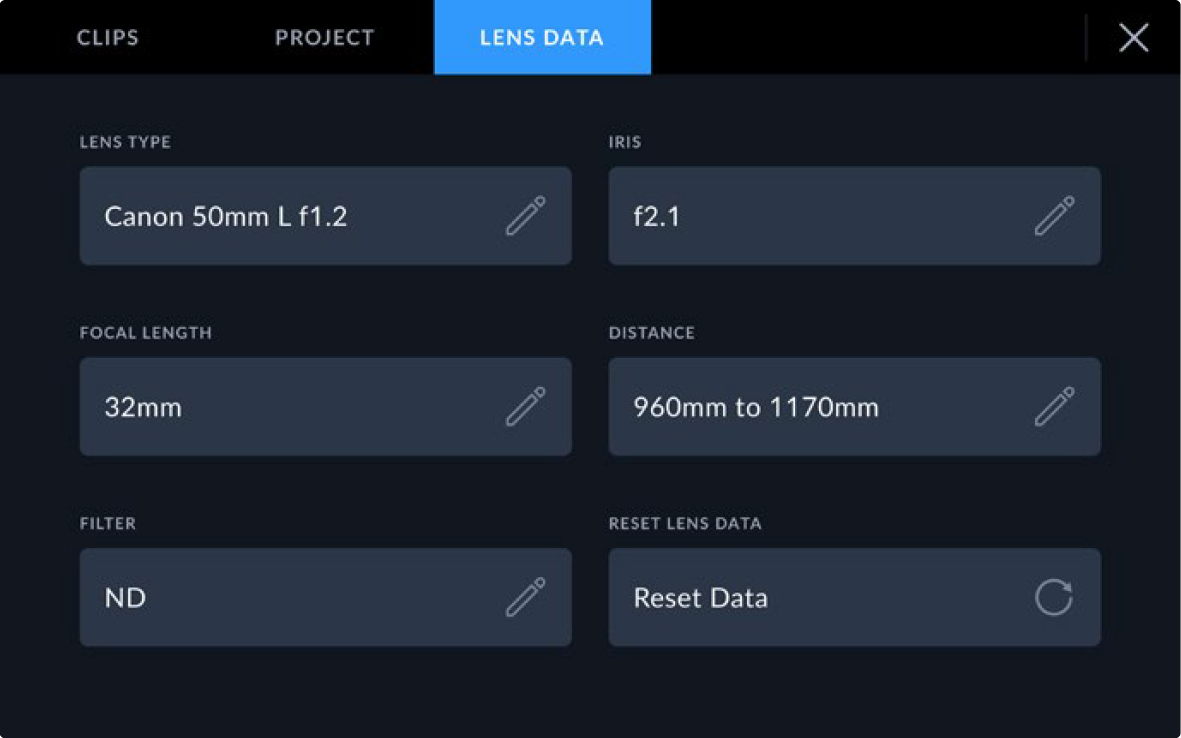
Task: Select the "960mm to 1170mm" distance value
Action: coord(756,407)
